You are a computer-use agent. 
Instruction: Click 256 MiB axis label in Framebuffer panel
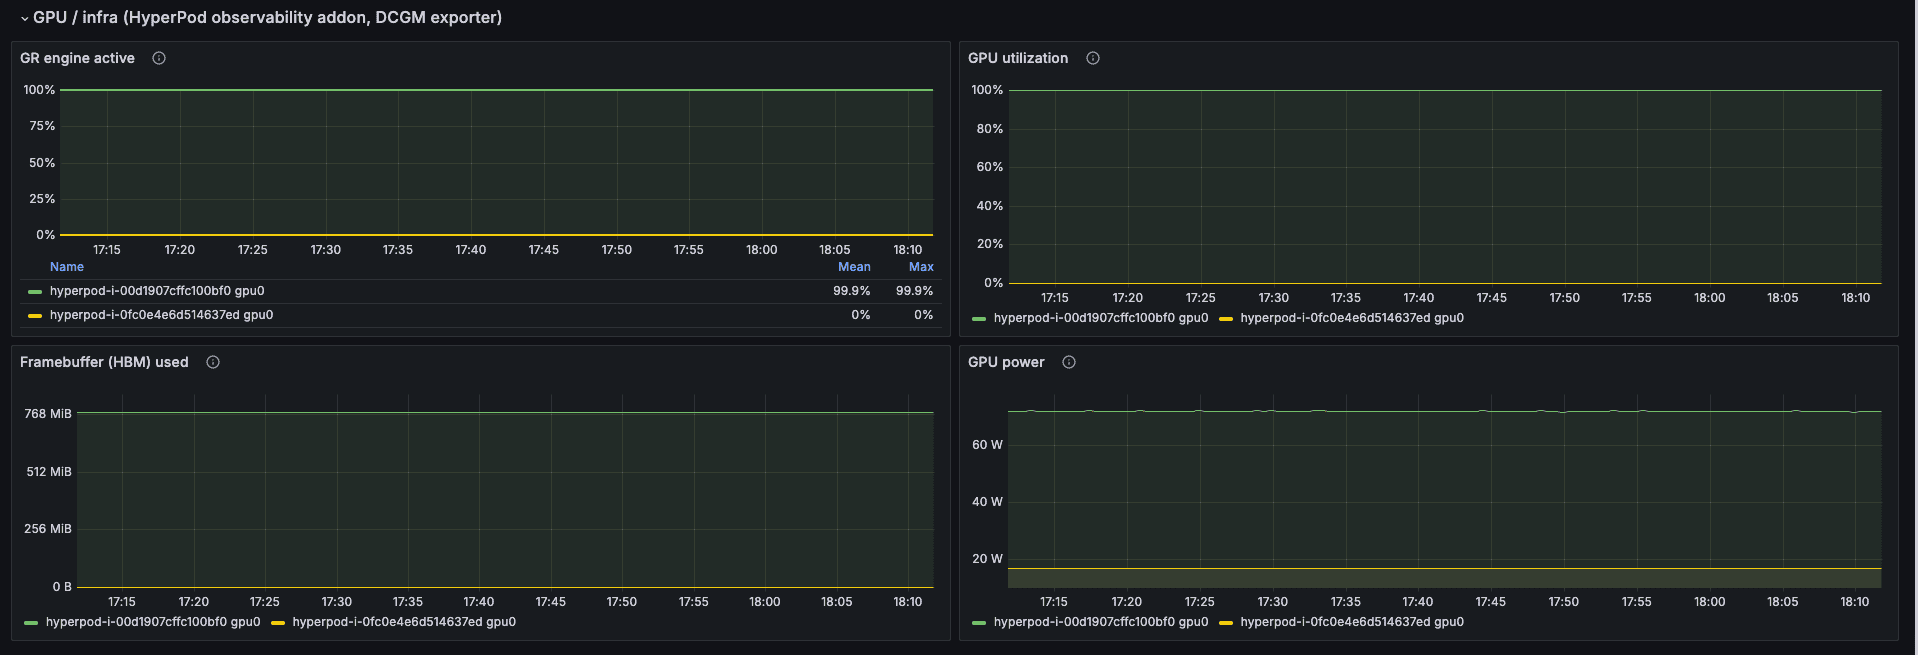coord(48,529)
